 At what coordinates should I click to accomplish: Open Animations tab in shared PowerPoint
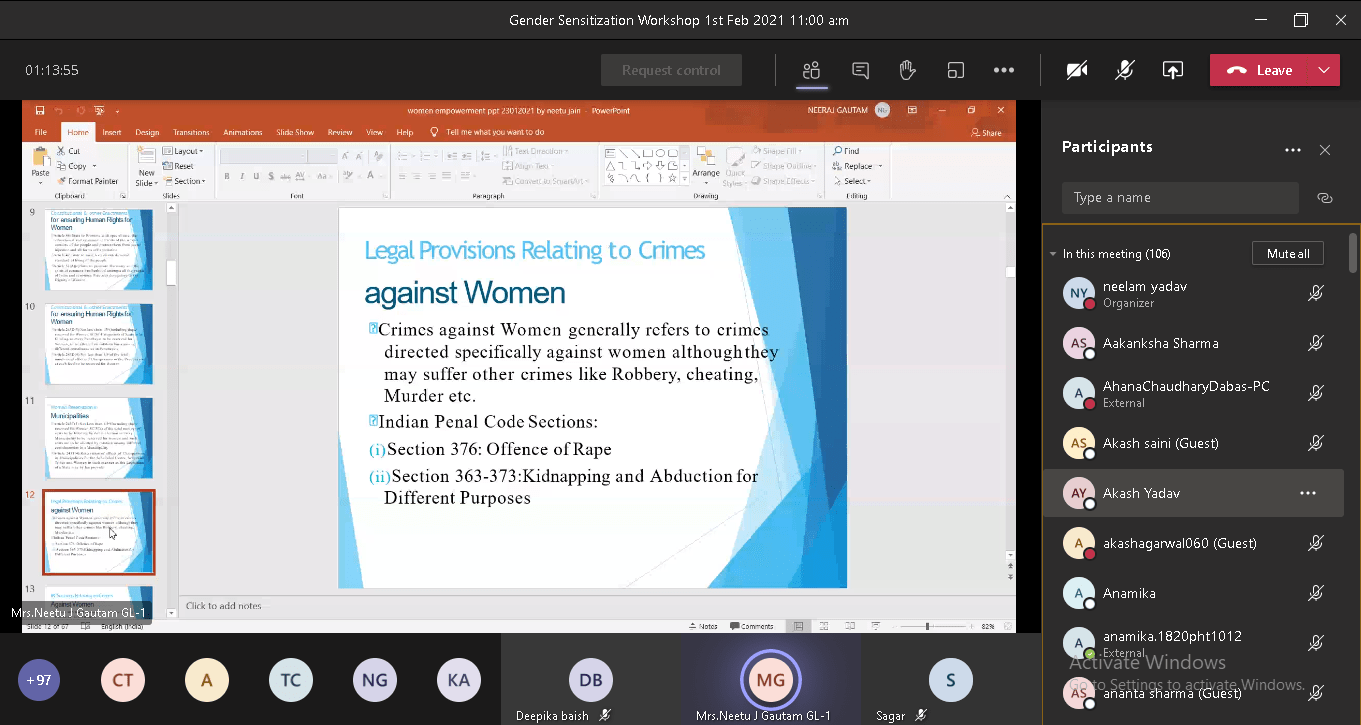click(243, 132)
